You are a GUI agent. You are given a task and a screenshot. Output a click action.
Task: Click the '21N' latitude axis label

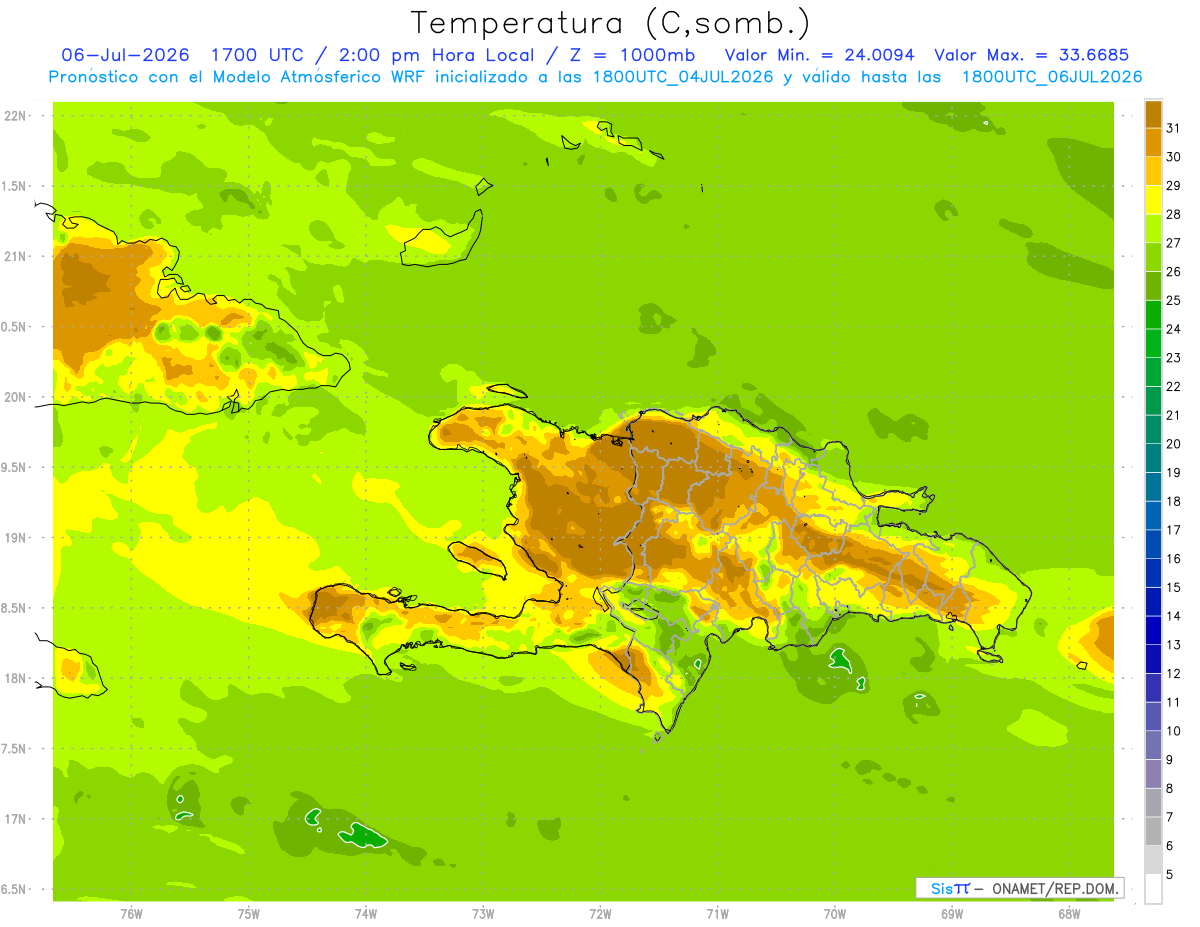point(15,256)
